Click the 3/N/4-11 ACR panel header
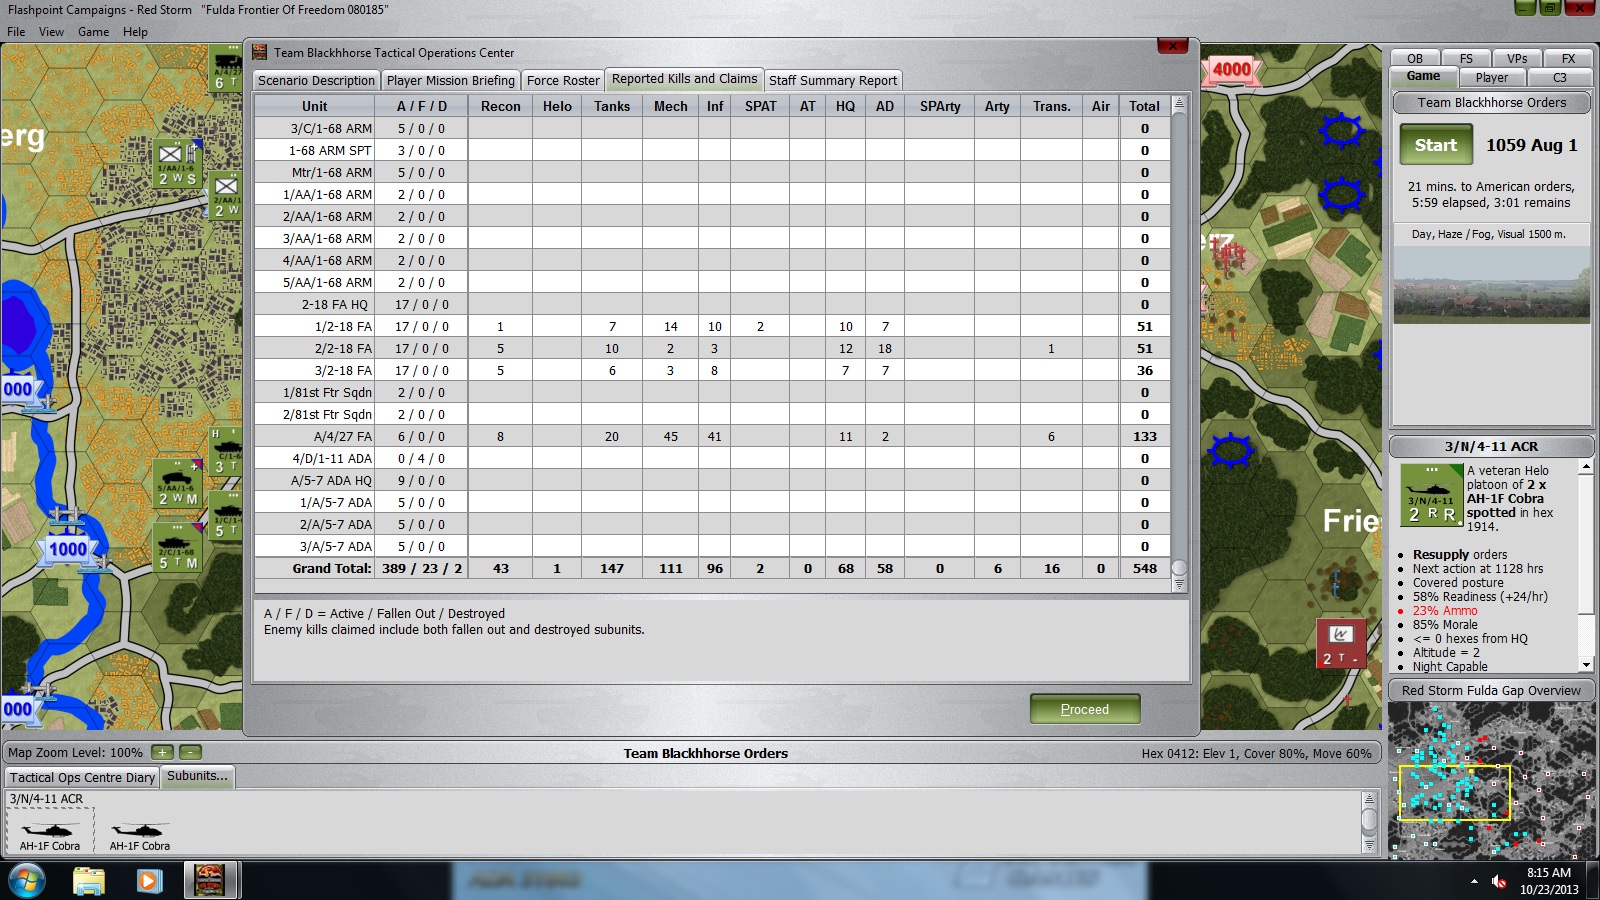 pyautogui.click(x=1491, y=446)
